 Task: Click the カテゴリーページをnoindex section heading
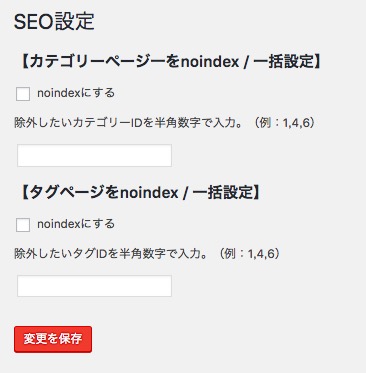[170, 62]
